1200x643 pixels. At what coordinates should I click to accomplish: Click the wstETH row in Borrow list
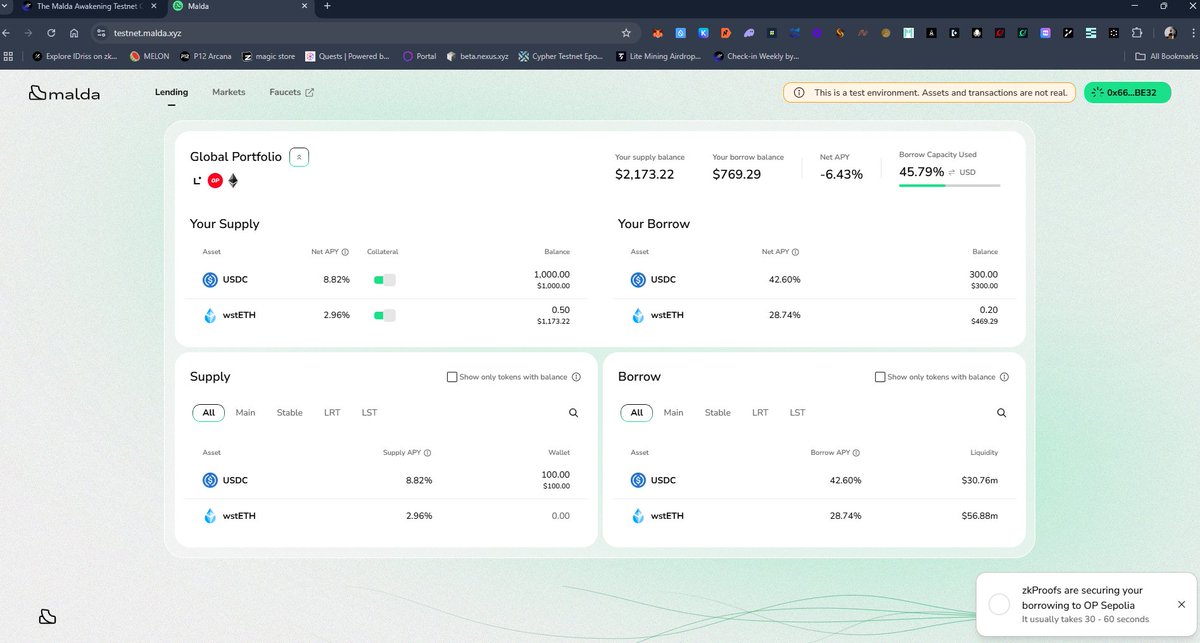click(814, 516)
